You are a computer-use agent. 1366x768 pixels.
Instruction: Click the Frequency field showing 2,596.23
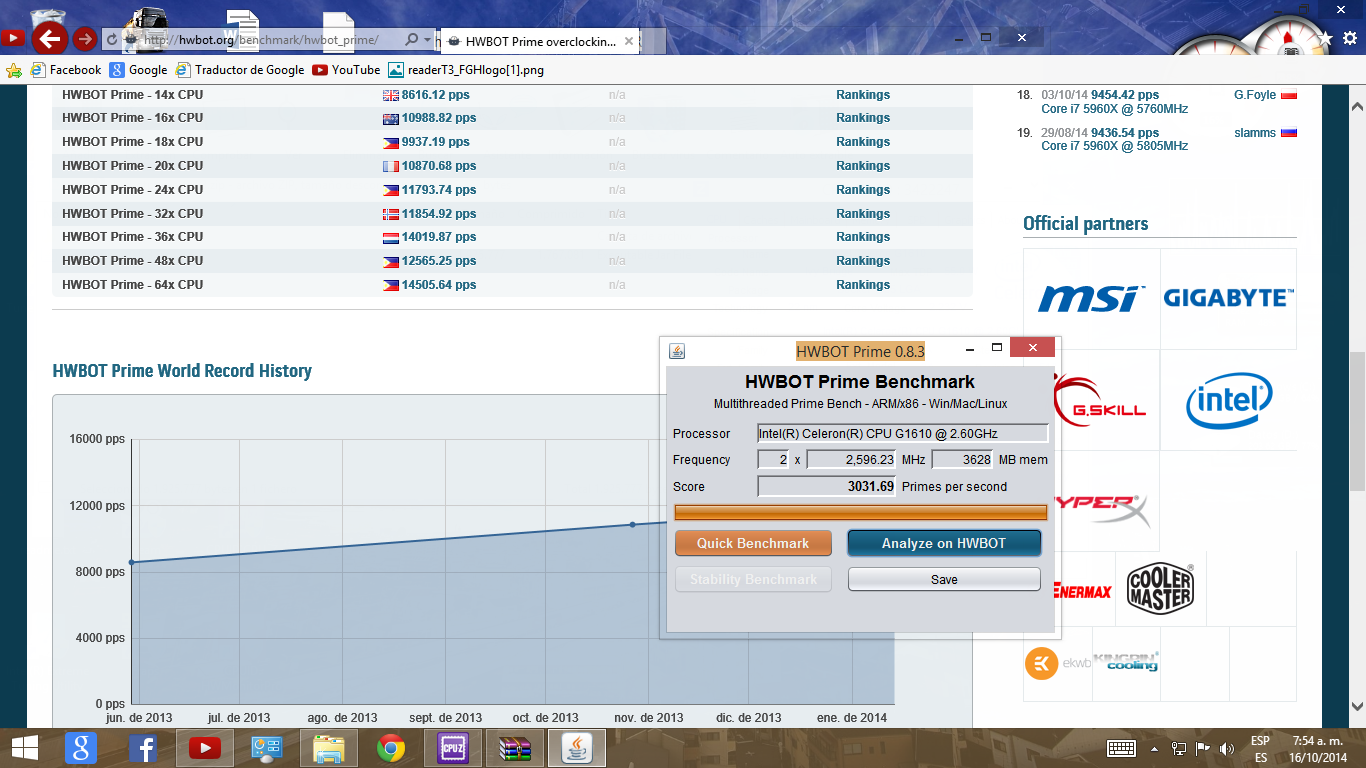(851, 460)
